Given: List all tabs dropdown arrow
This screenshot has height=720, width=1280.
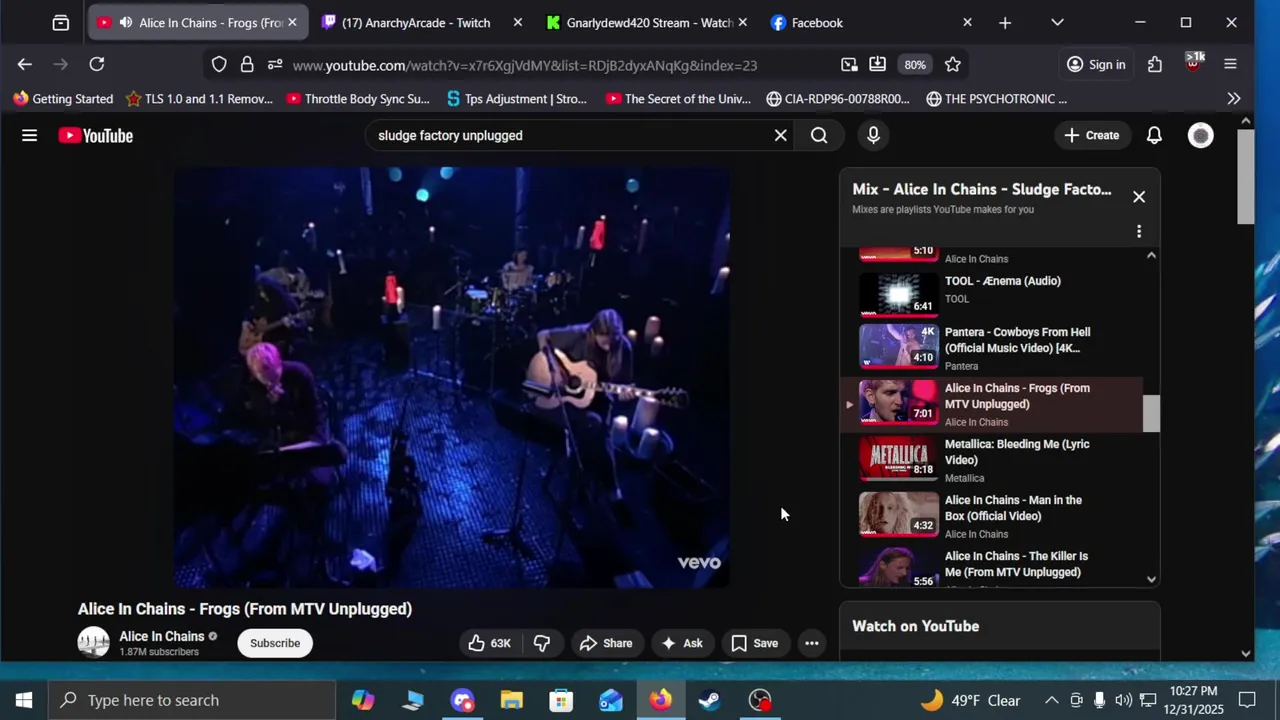Looking at the screenshot, I should (x=1057, y=22).
